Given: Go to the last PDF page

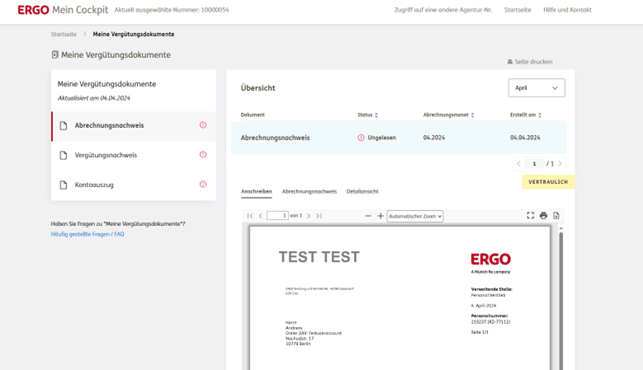Looking at the screenshot, I should [x=319, y=216].
